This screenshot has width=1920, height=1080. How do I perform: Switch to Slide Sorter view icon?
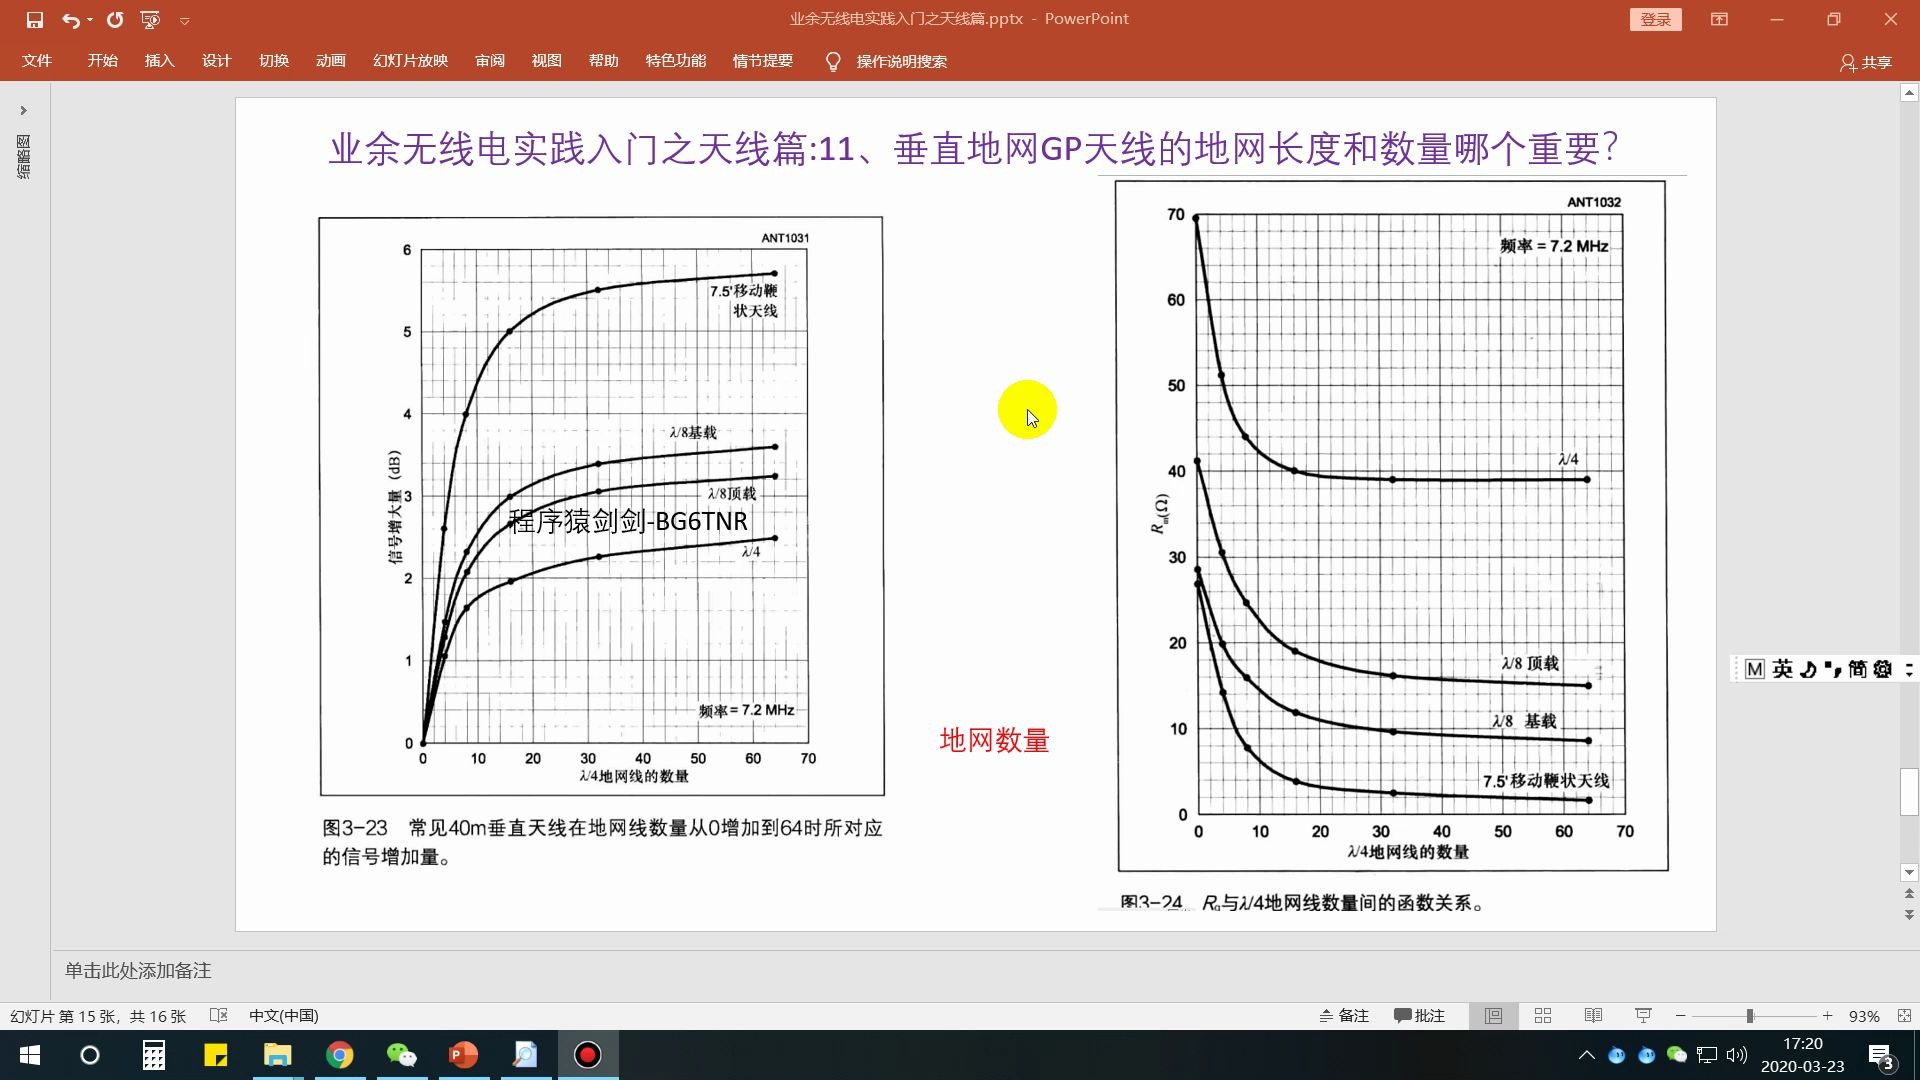point(1543,1016)
